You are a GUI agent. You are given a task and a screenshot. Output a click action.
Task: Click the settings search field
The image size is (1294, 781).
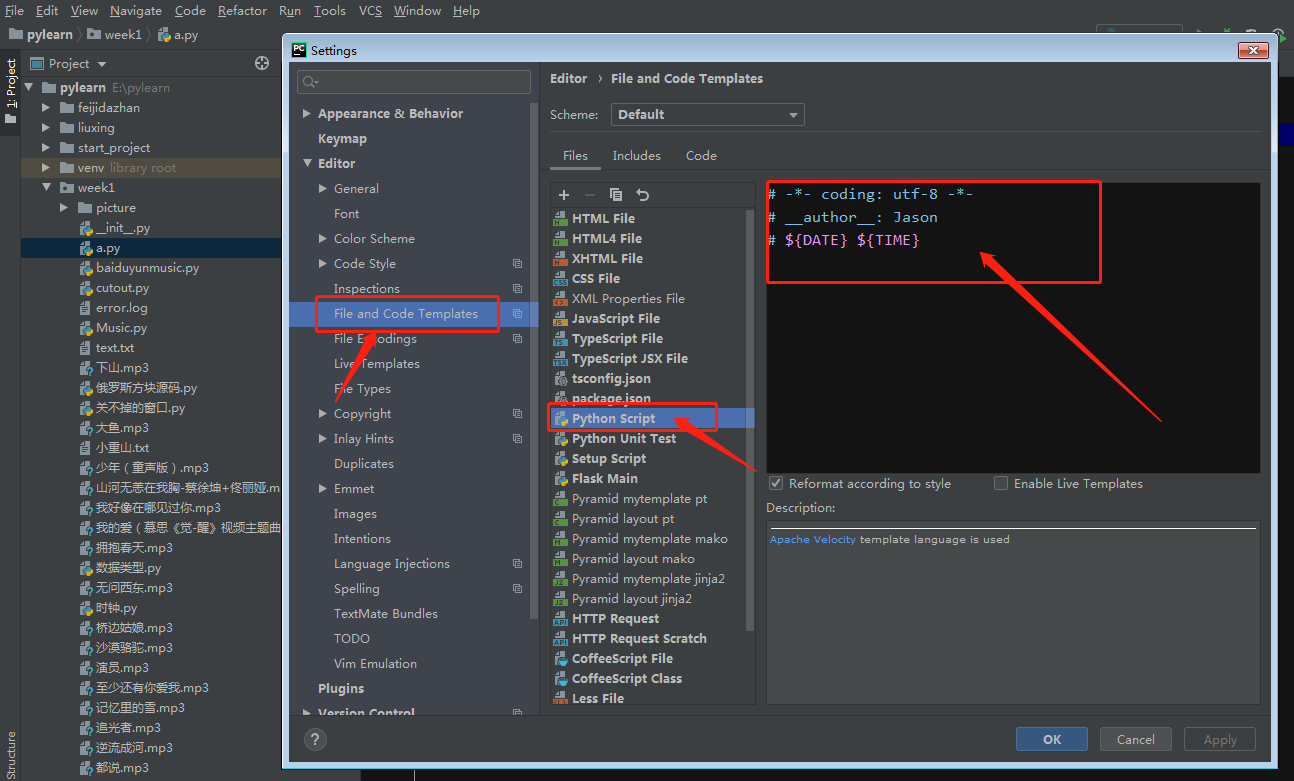414,81
